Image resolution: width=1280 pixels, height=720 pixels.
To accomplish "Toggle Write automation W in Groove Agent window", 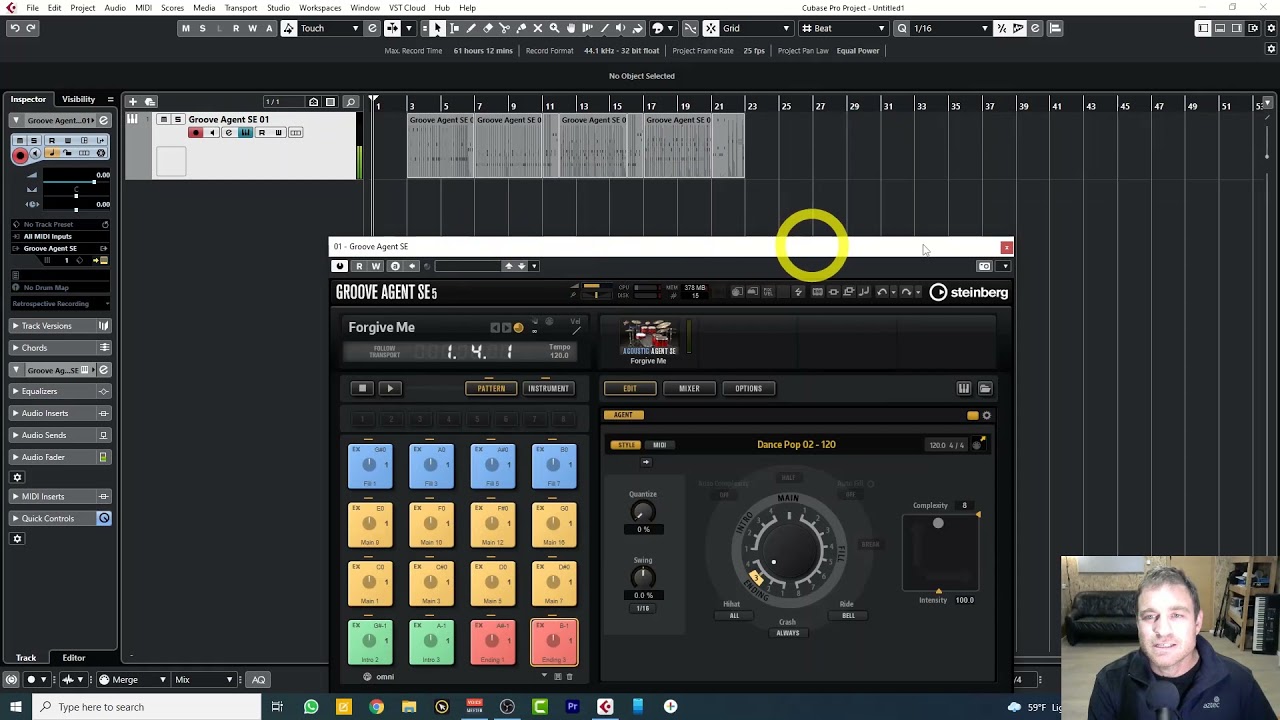I will pyautogui.click(x=376, y=266).
